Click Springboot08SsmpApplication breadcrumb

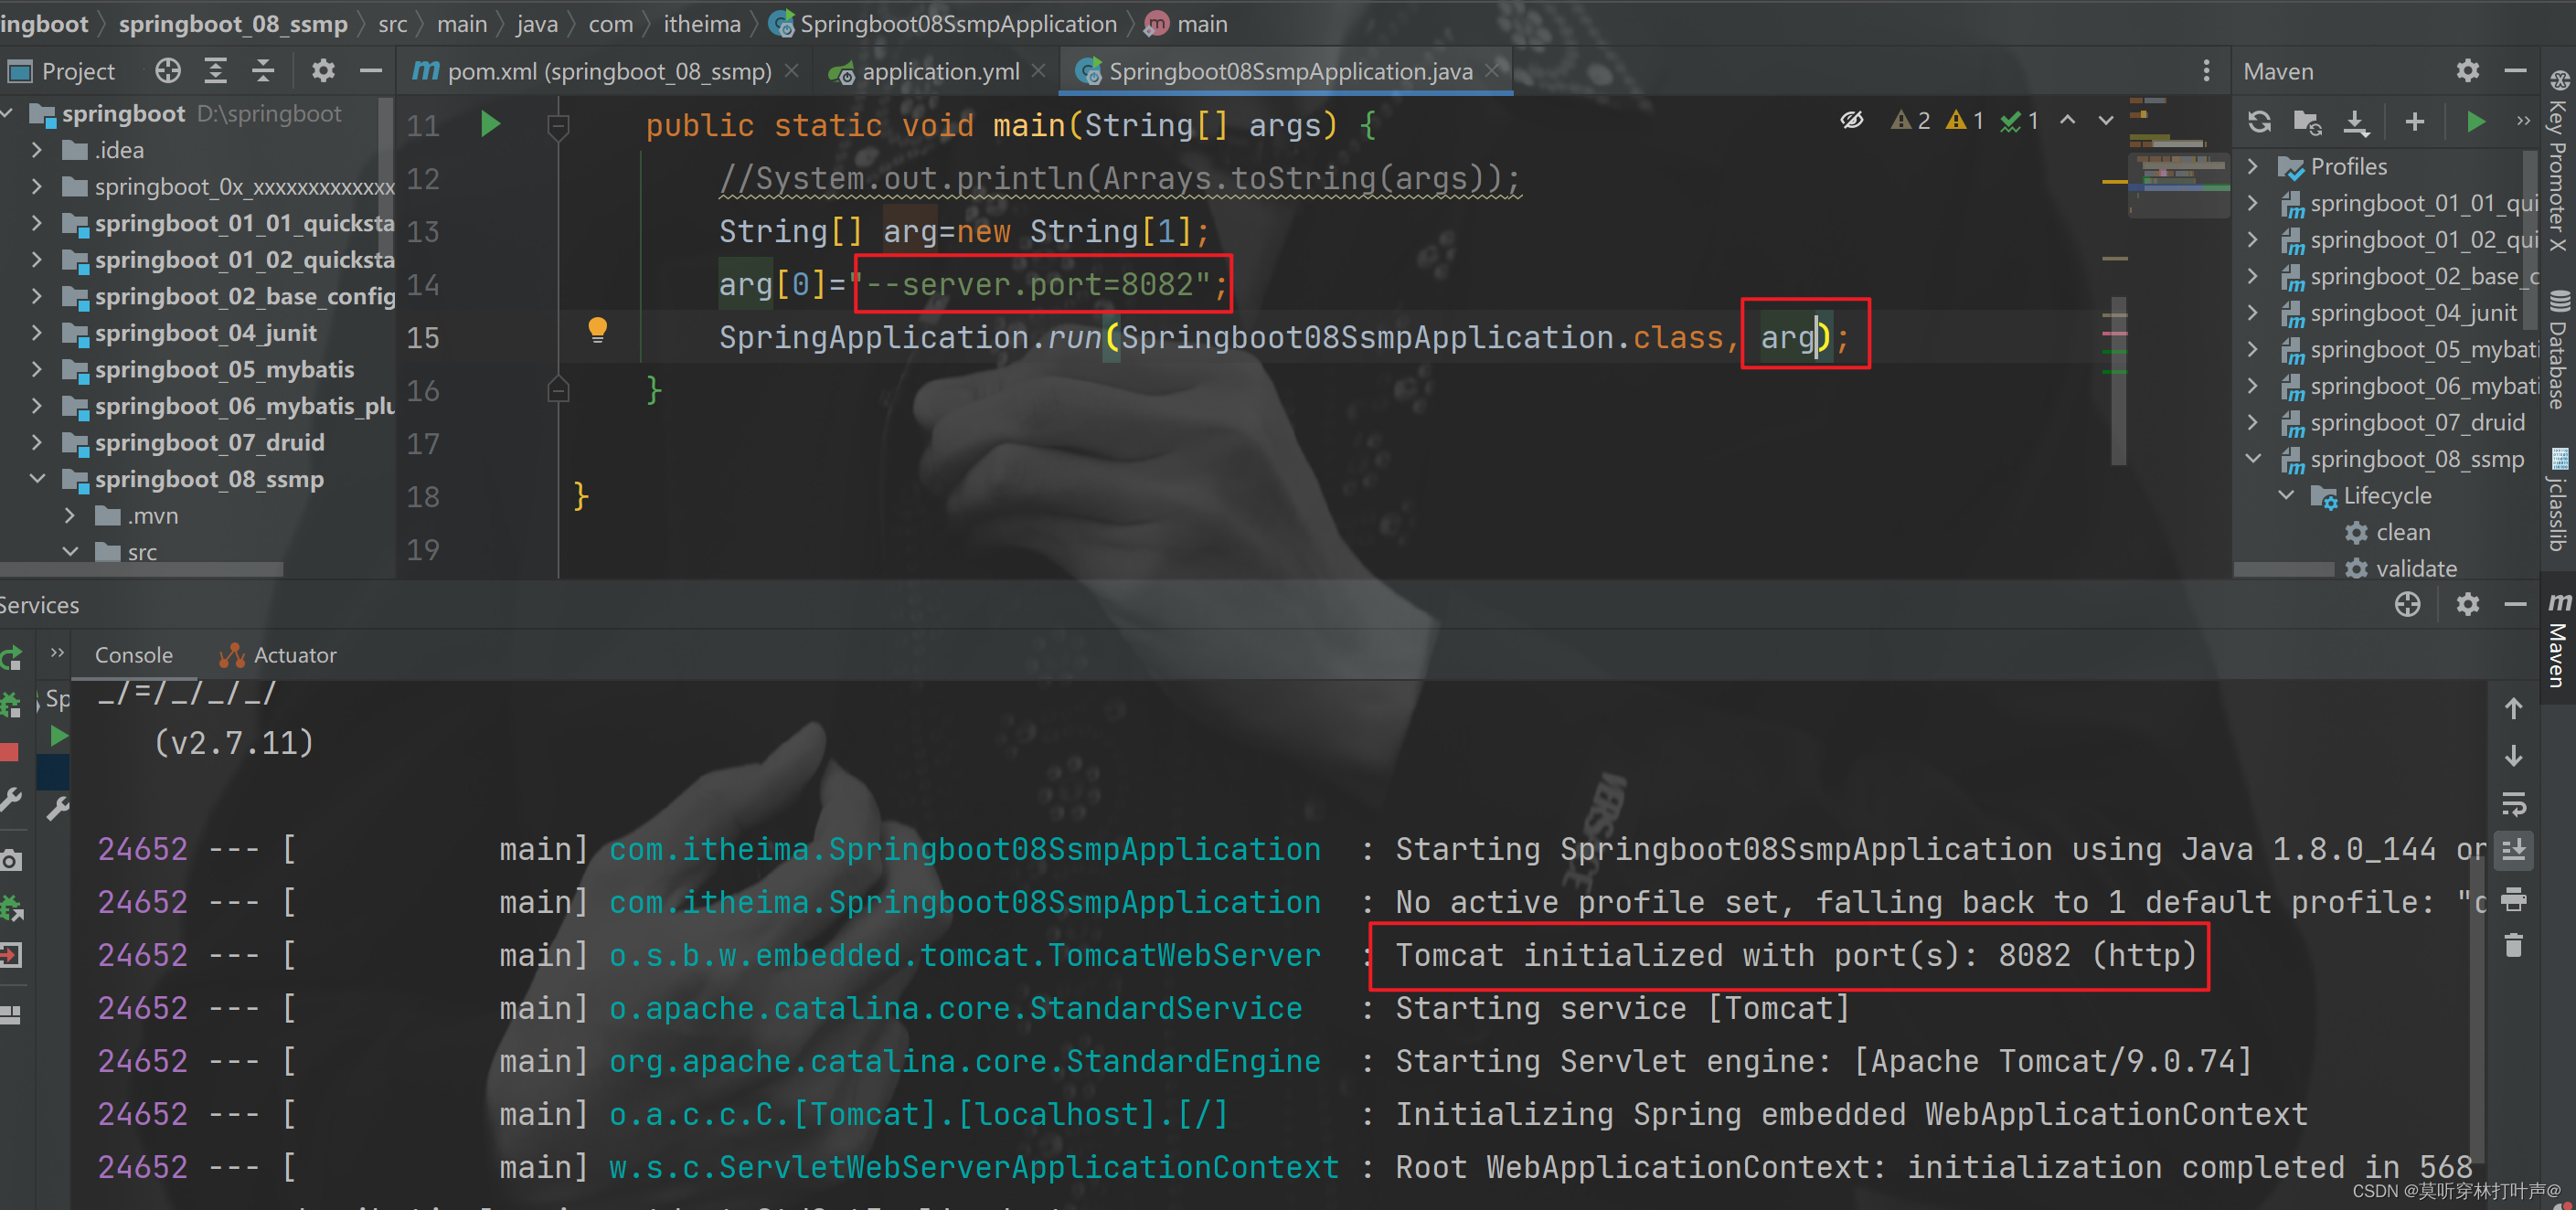point(942,23)
